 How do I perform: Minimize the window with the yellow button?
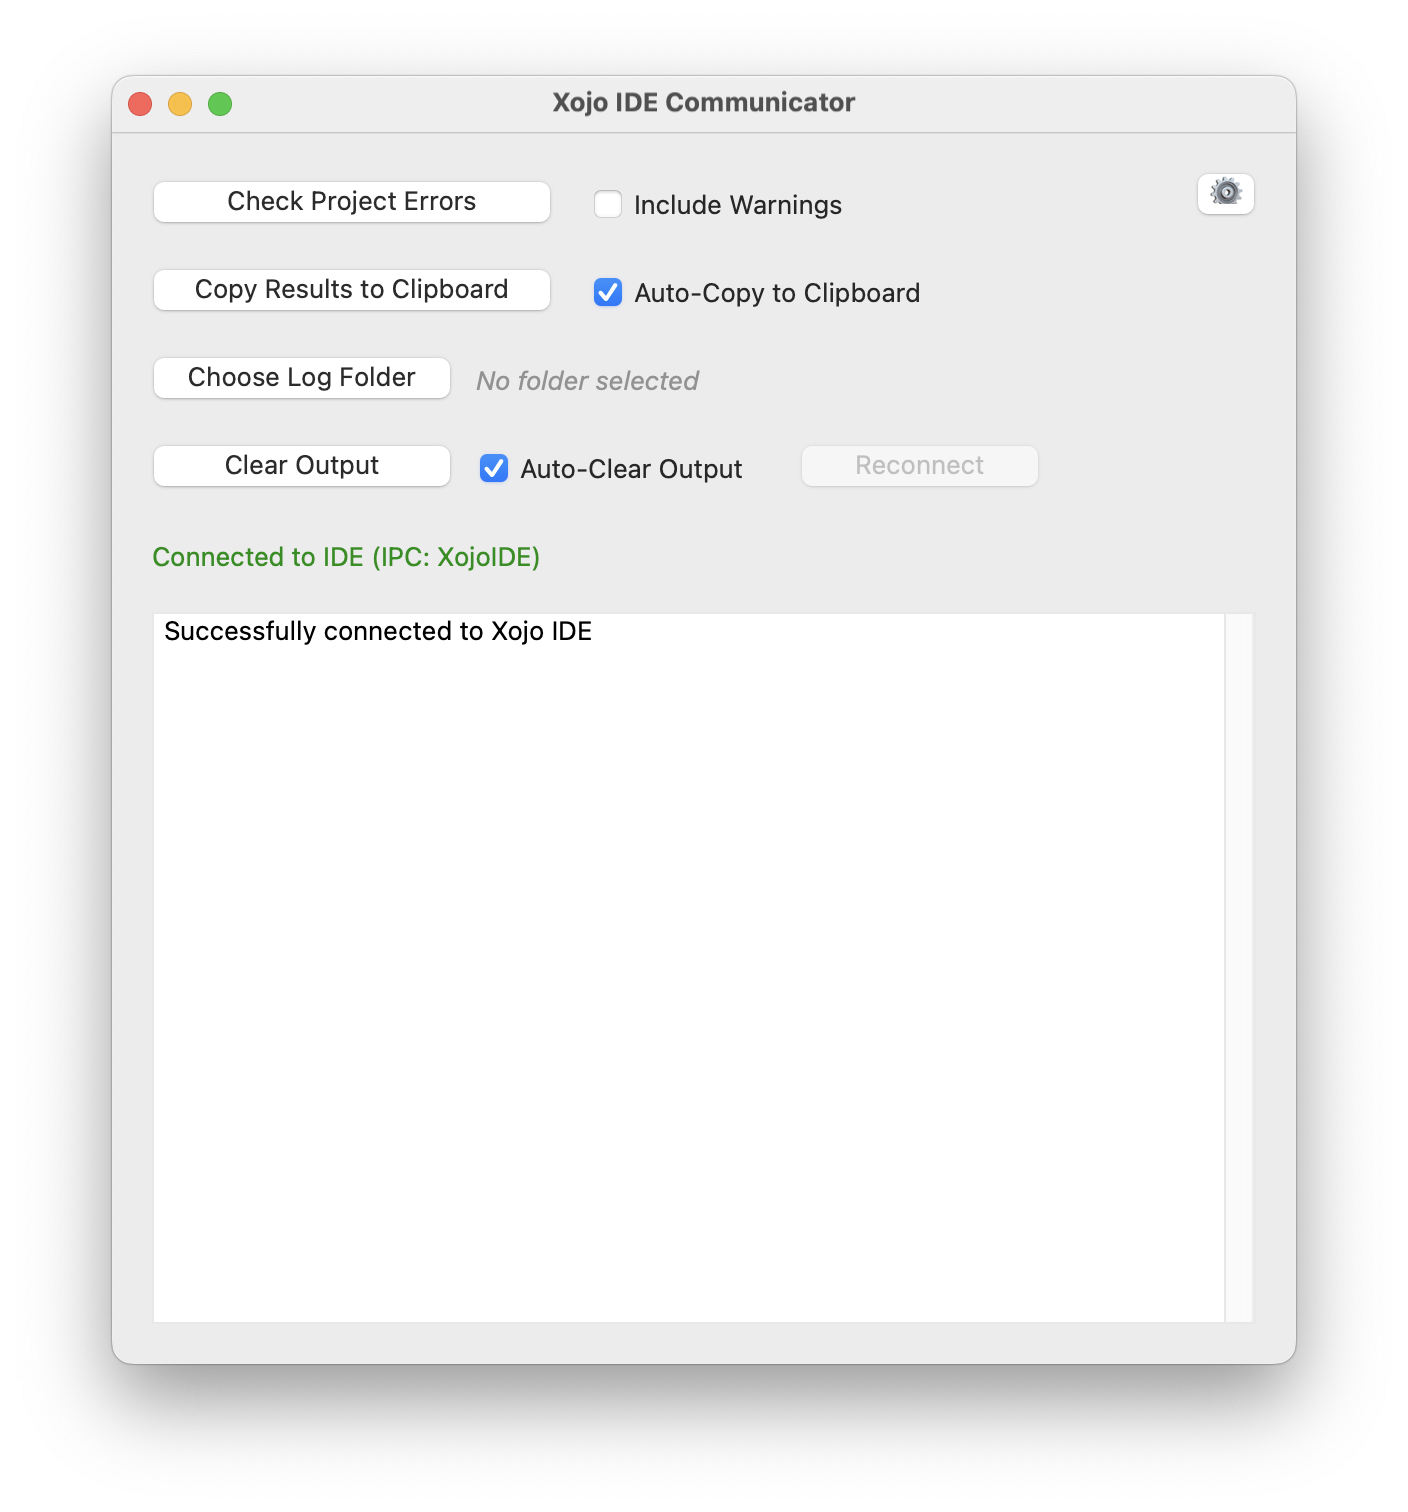tap(180, 104)
